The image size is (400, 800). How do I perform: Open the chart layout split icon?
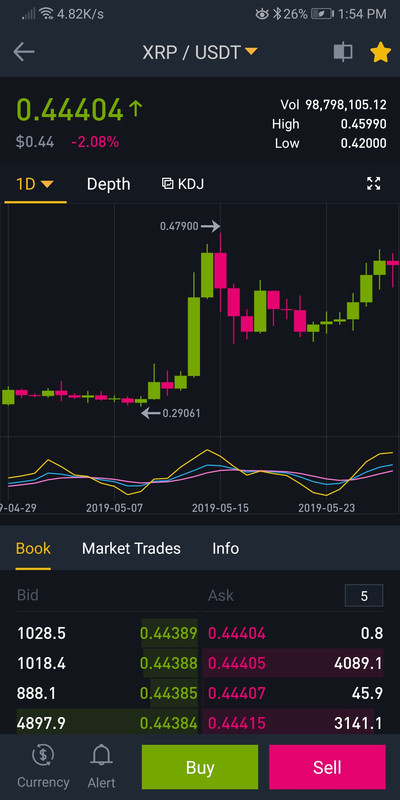[x=343, y=52]
